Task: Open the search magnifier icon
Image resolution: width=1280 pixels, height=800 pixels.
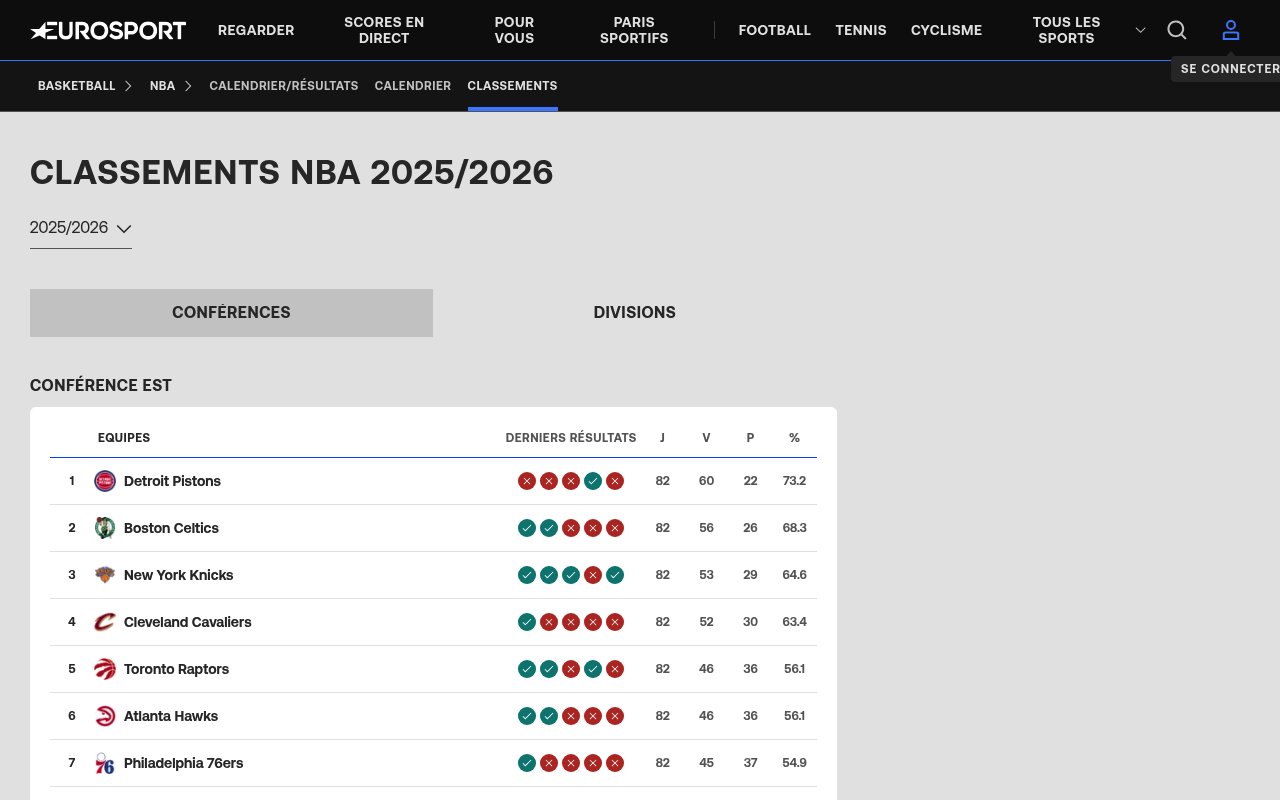Action: [x=1177, y=30]
